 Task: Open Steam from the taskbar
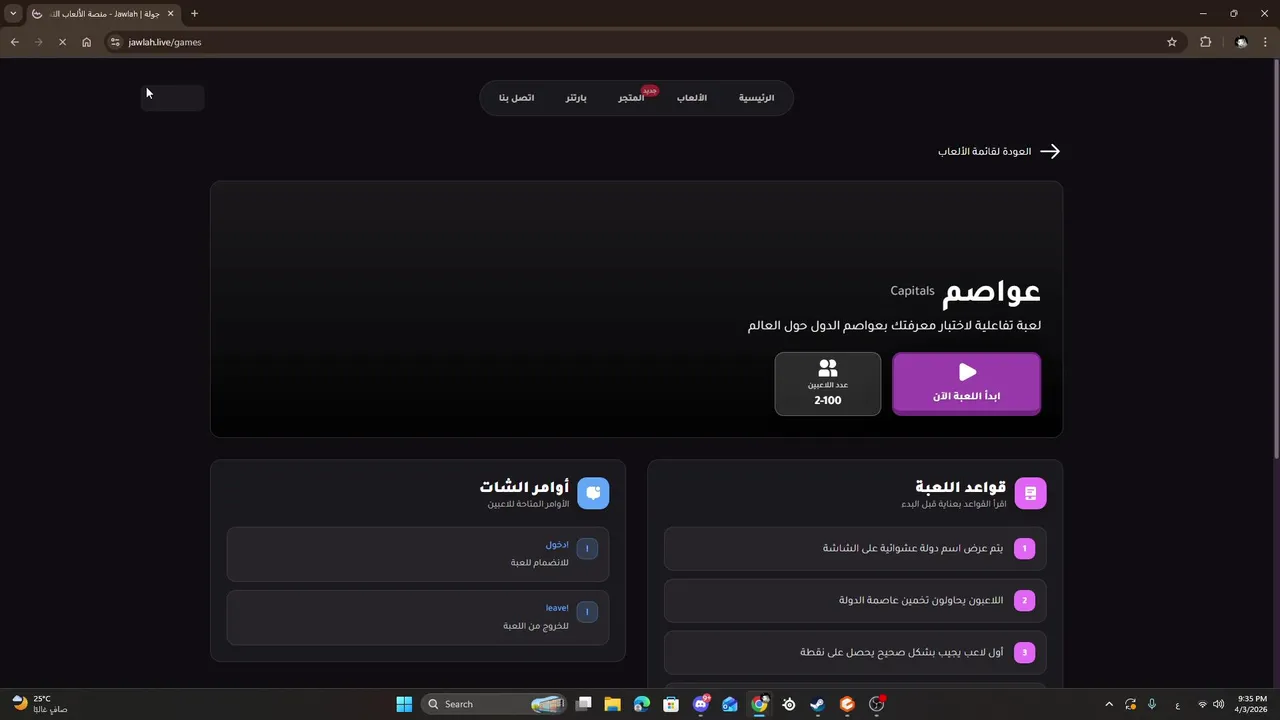pyautogui.click(x=818, y=704)
